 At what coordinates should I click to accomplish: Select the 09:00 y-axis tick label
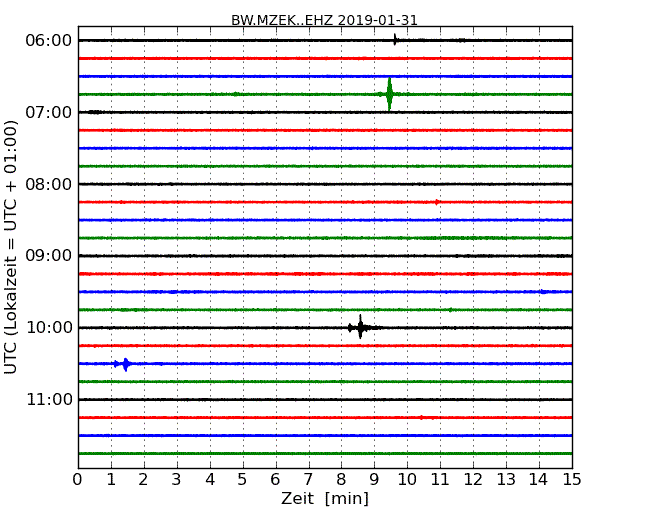coord(48,256)
